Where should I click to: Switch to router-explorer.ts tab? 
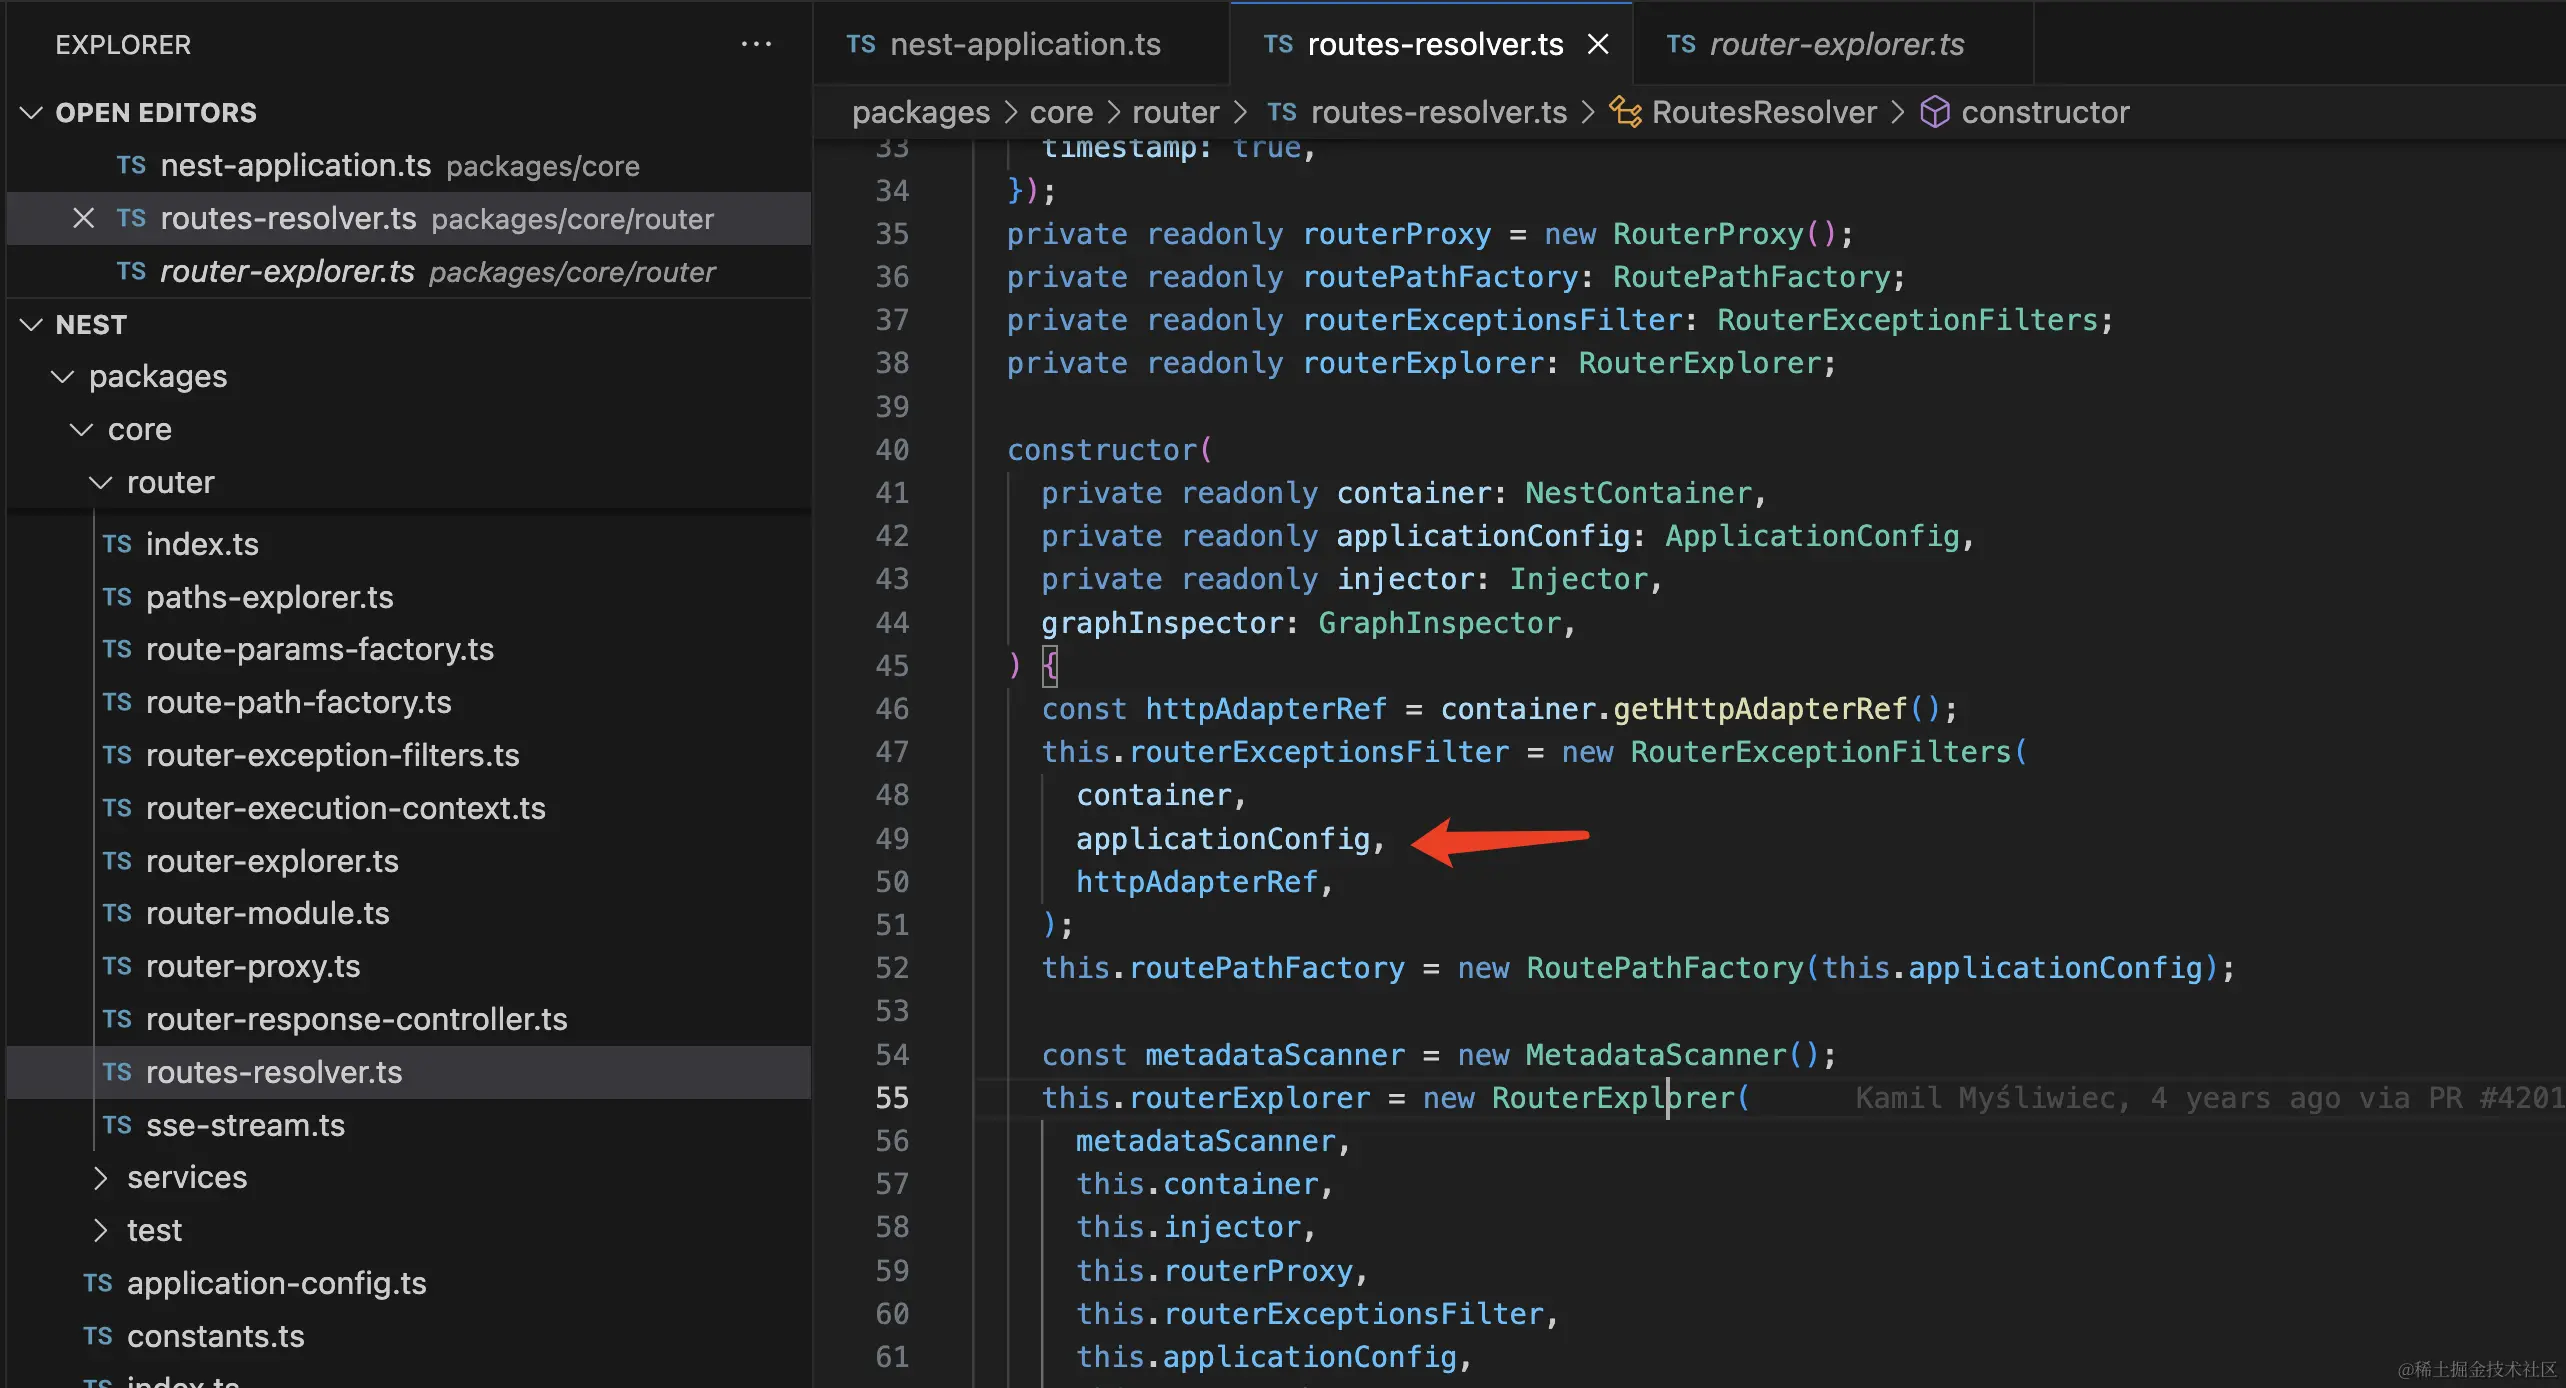pos(1833,44)
